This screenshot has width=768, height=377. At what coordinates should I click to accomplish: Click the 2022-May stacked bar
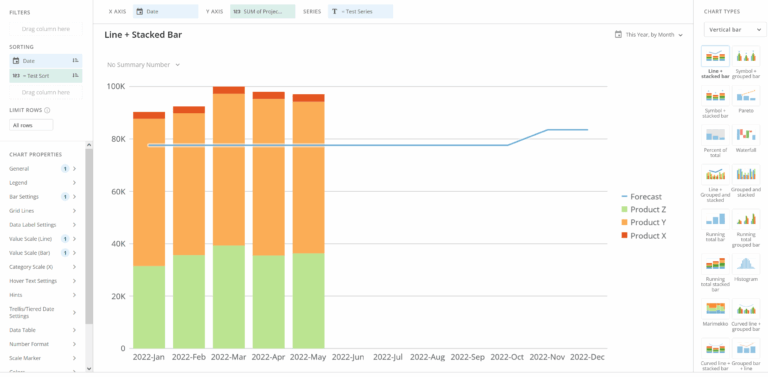(x=309, y=221)
